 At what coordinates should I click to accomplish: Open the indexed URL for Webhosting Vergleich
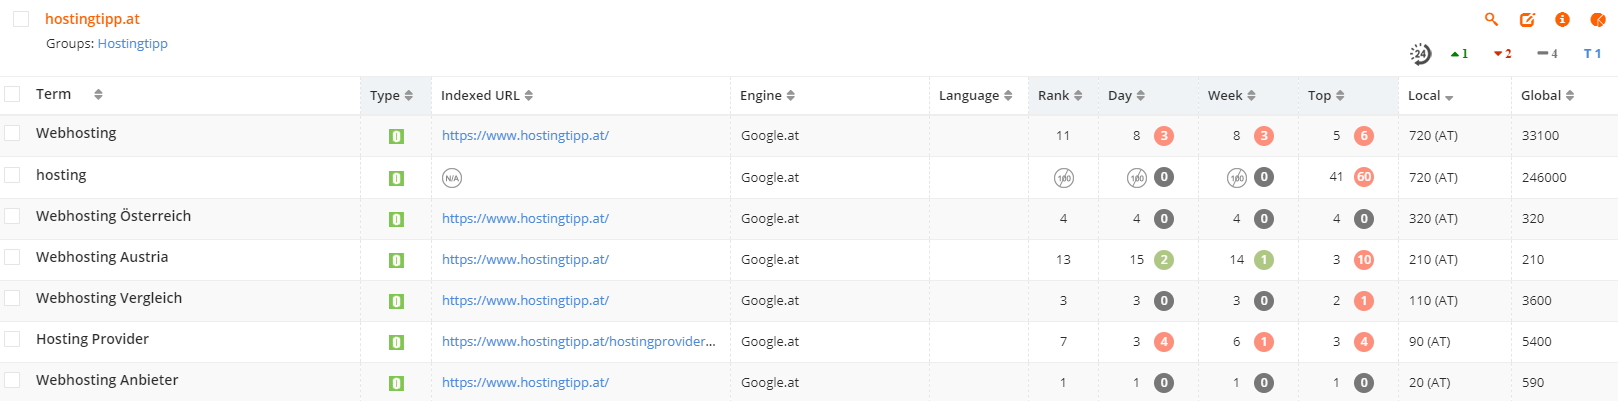[x=525, y=301]
